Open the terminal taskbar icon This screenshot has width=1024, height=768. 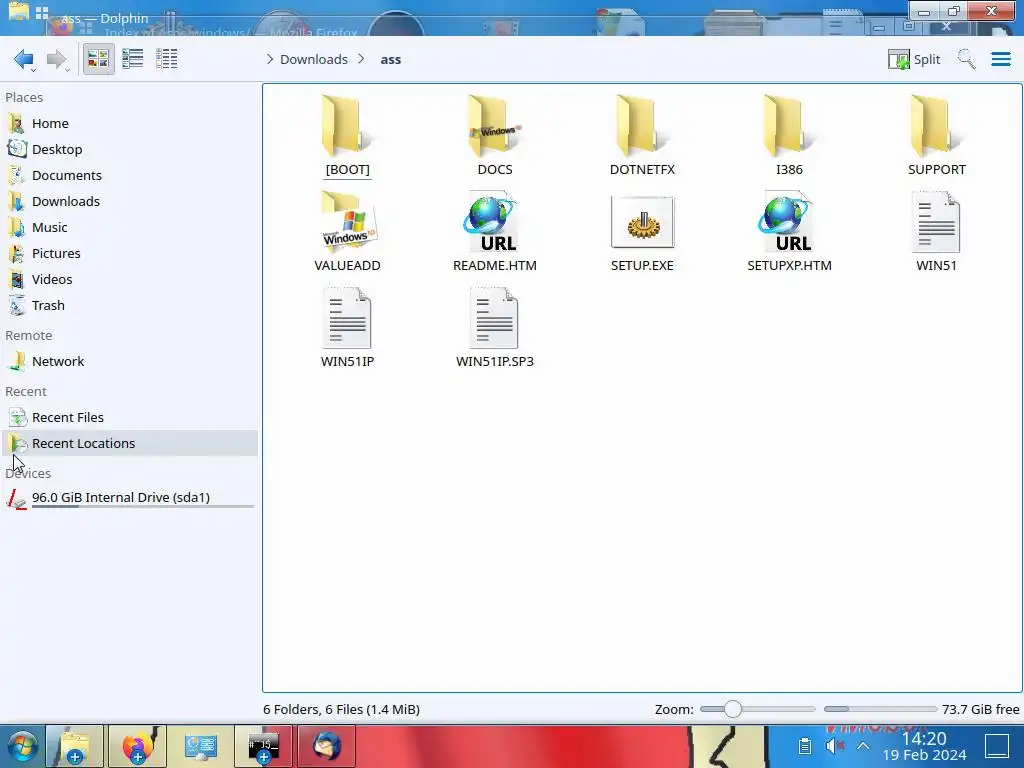[x=263, y=746]
